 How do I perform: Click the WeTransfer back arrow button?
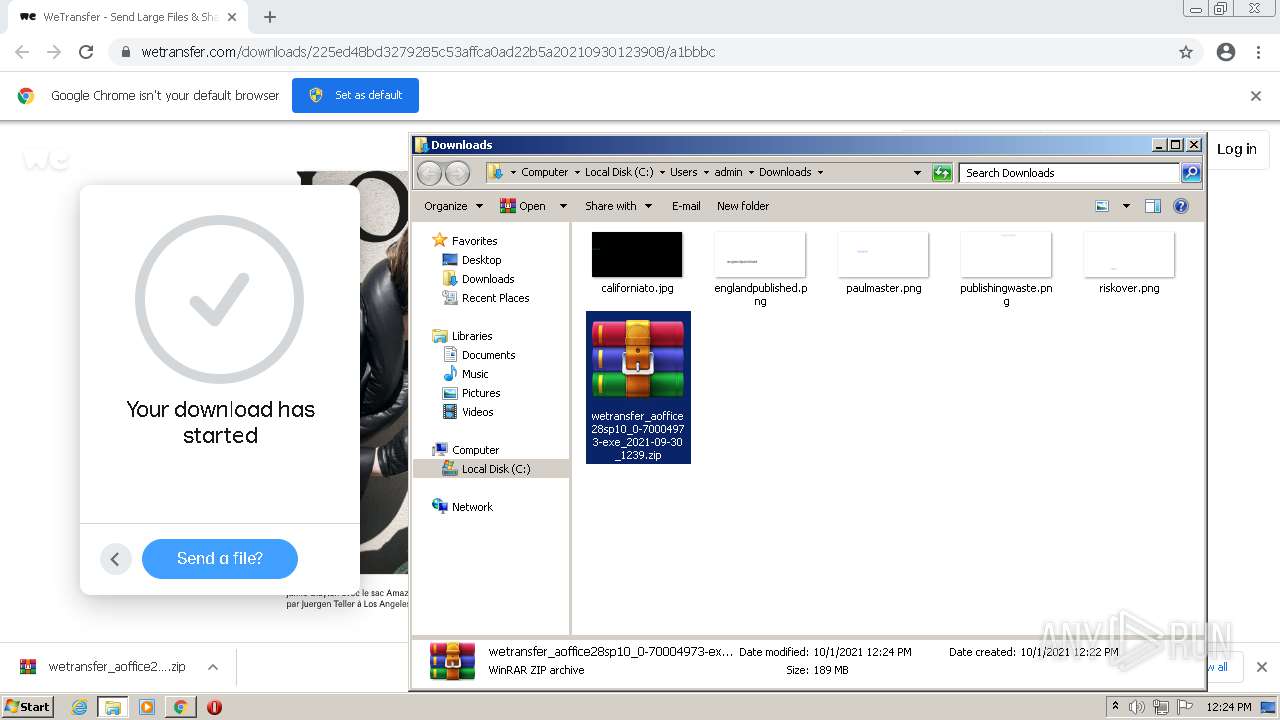[115, 559]
